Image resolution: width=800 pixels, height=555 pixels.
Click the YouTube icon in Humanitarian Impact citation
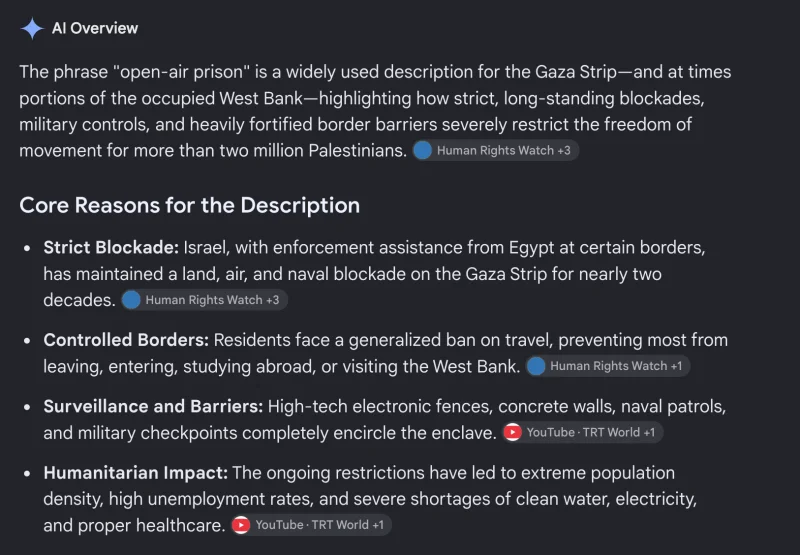(x=241, y=525)
